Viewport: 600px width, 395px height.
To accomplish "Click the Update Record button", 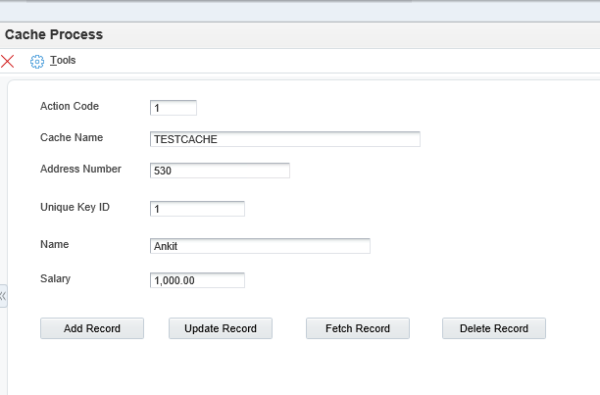I will click(x=220, y=328).
